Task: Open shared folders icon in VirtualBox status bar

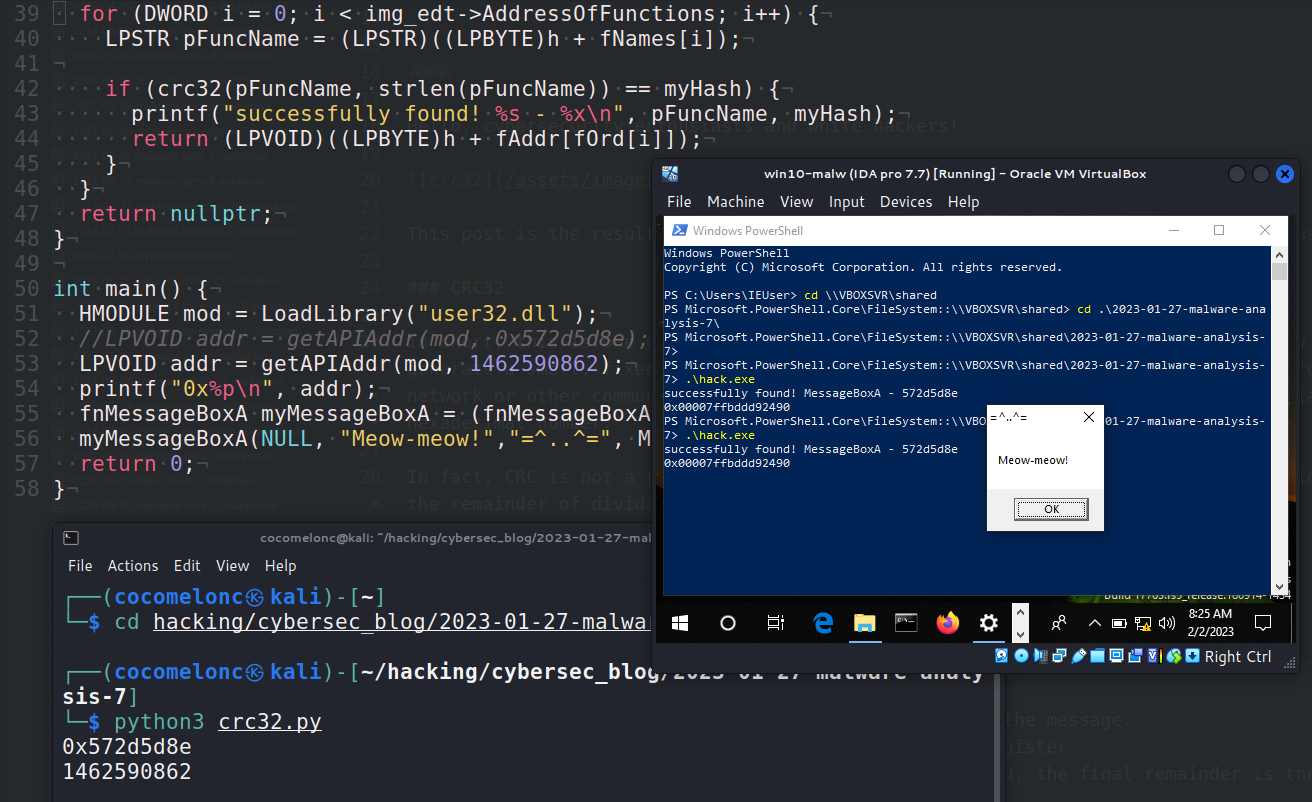Action: pyautogui.click(x=1097, y=656)
